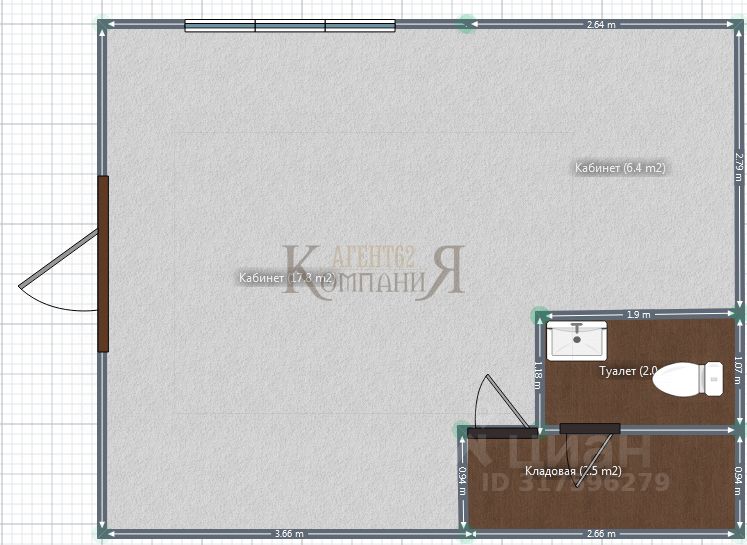Select the brown entrance door on the wall

103,263
